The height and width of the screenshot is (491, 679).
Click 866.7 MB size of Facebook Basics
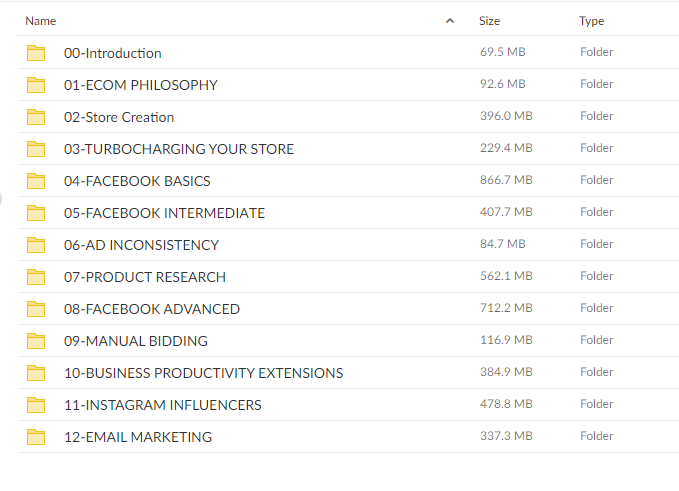pos(506,180)
